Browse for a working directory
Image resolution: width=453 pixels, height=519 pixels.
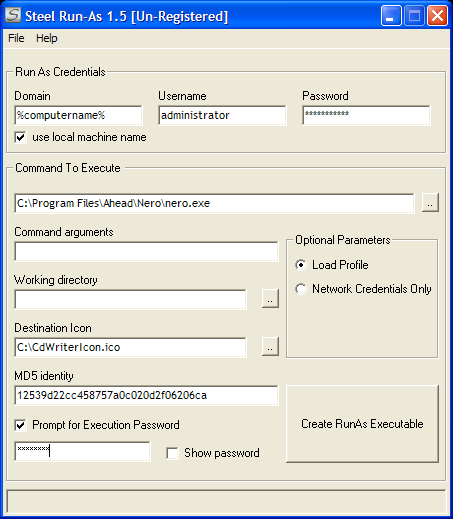[x=270, y=299]
